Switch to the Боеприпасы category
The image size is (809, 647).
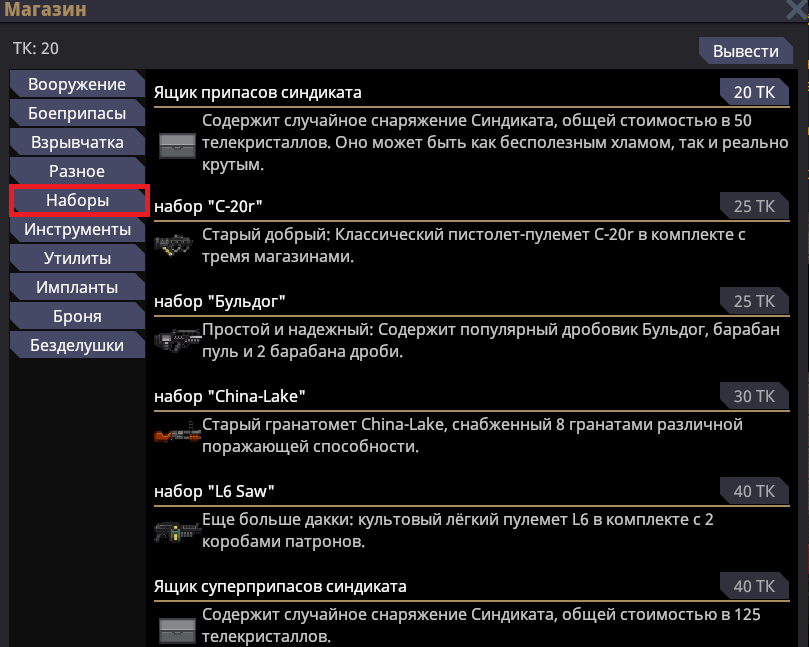[77, 114]
